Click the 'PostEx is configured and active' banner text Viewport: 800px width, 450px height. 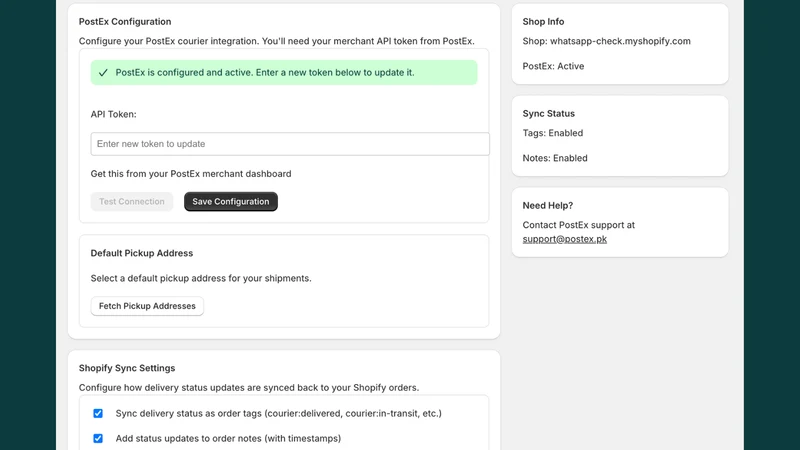(x=265, y=72)
